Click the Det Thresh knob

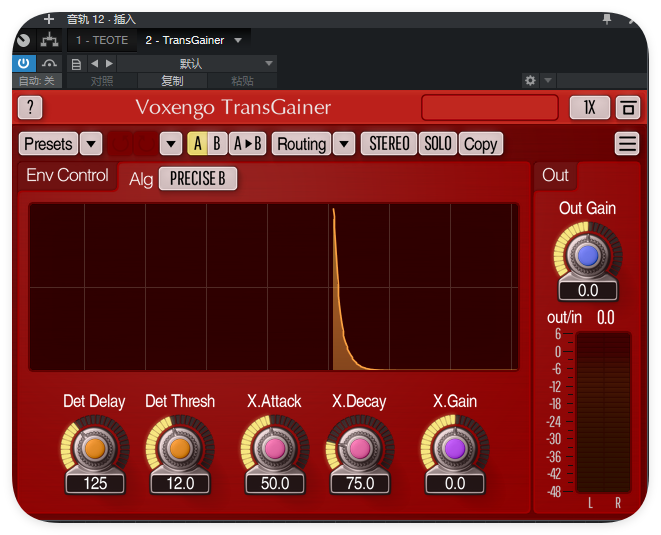click(x=180, y=448)
